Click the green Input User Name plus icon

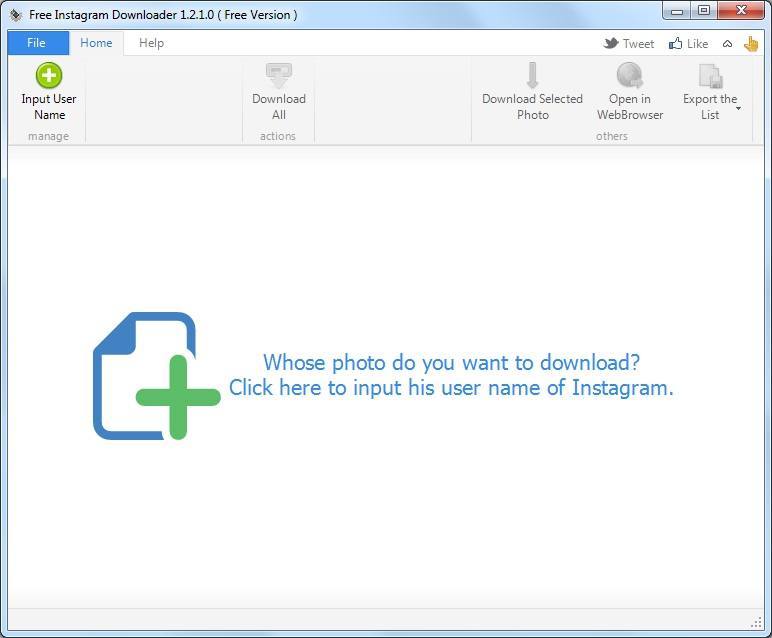coord(49,76)
